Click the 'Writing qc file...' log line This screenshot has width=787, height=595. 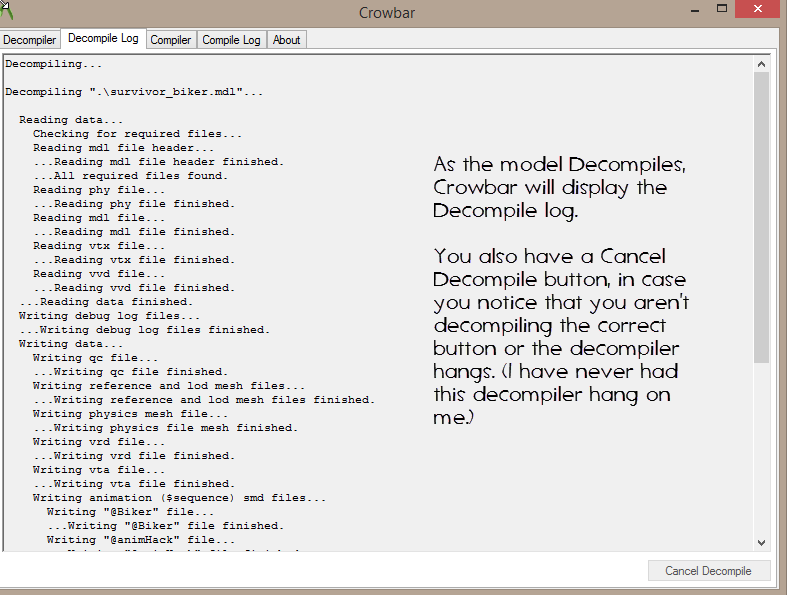[95, 358]
